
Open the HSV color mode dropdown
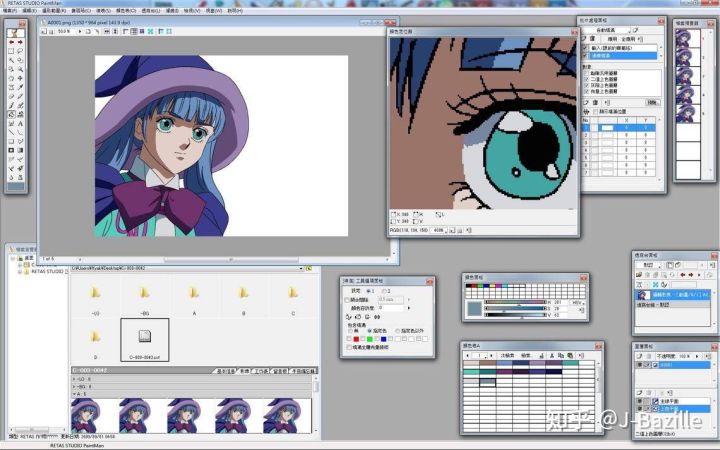(577, 303)
